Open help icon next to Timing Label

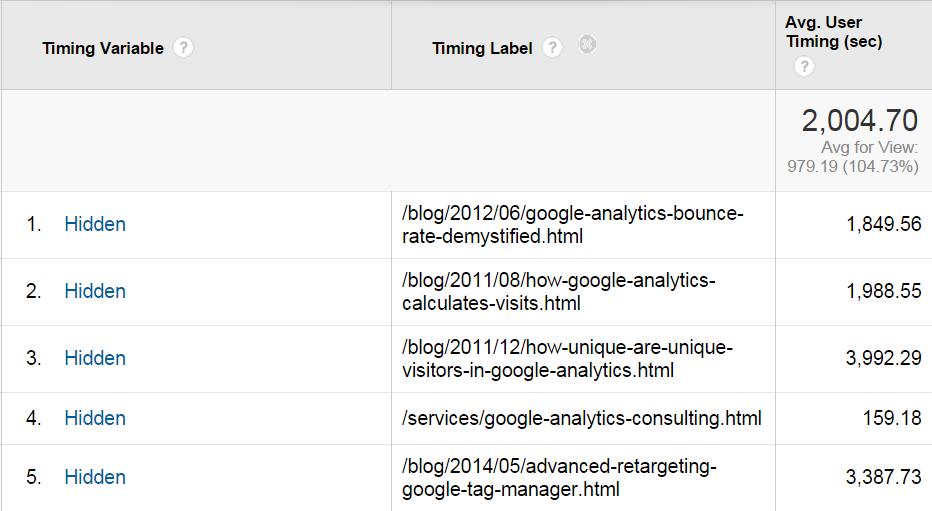click(552, 48)
